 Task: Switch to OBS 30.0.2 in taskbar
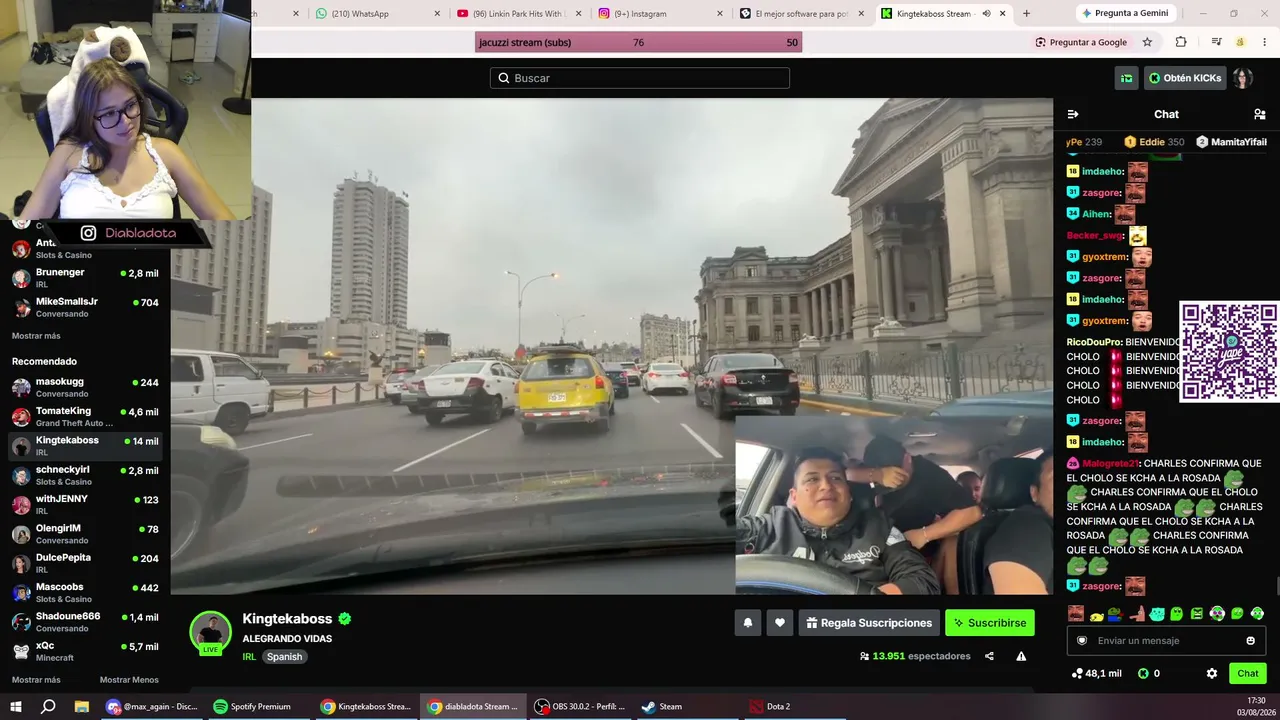580,706
